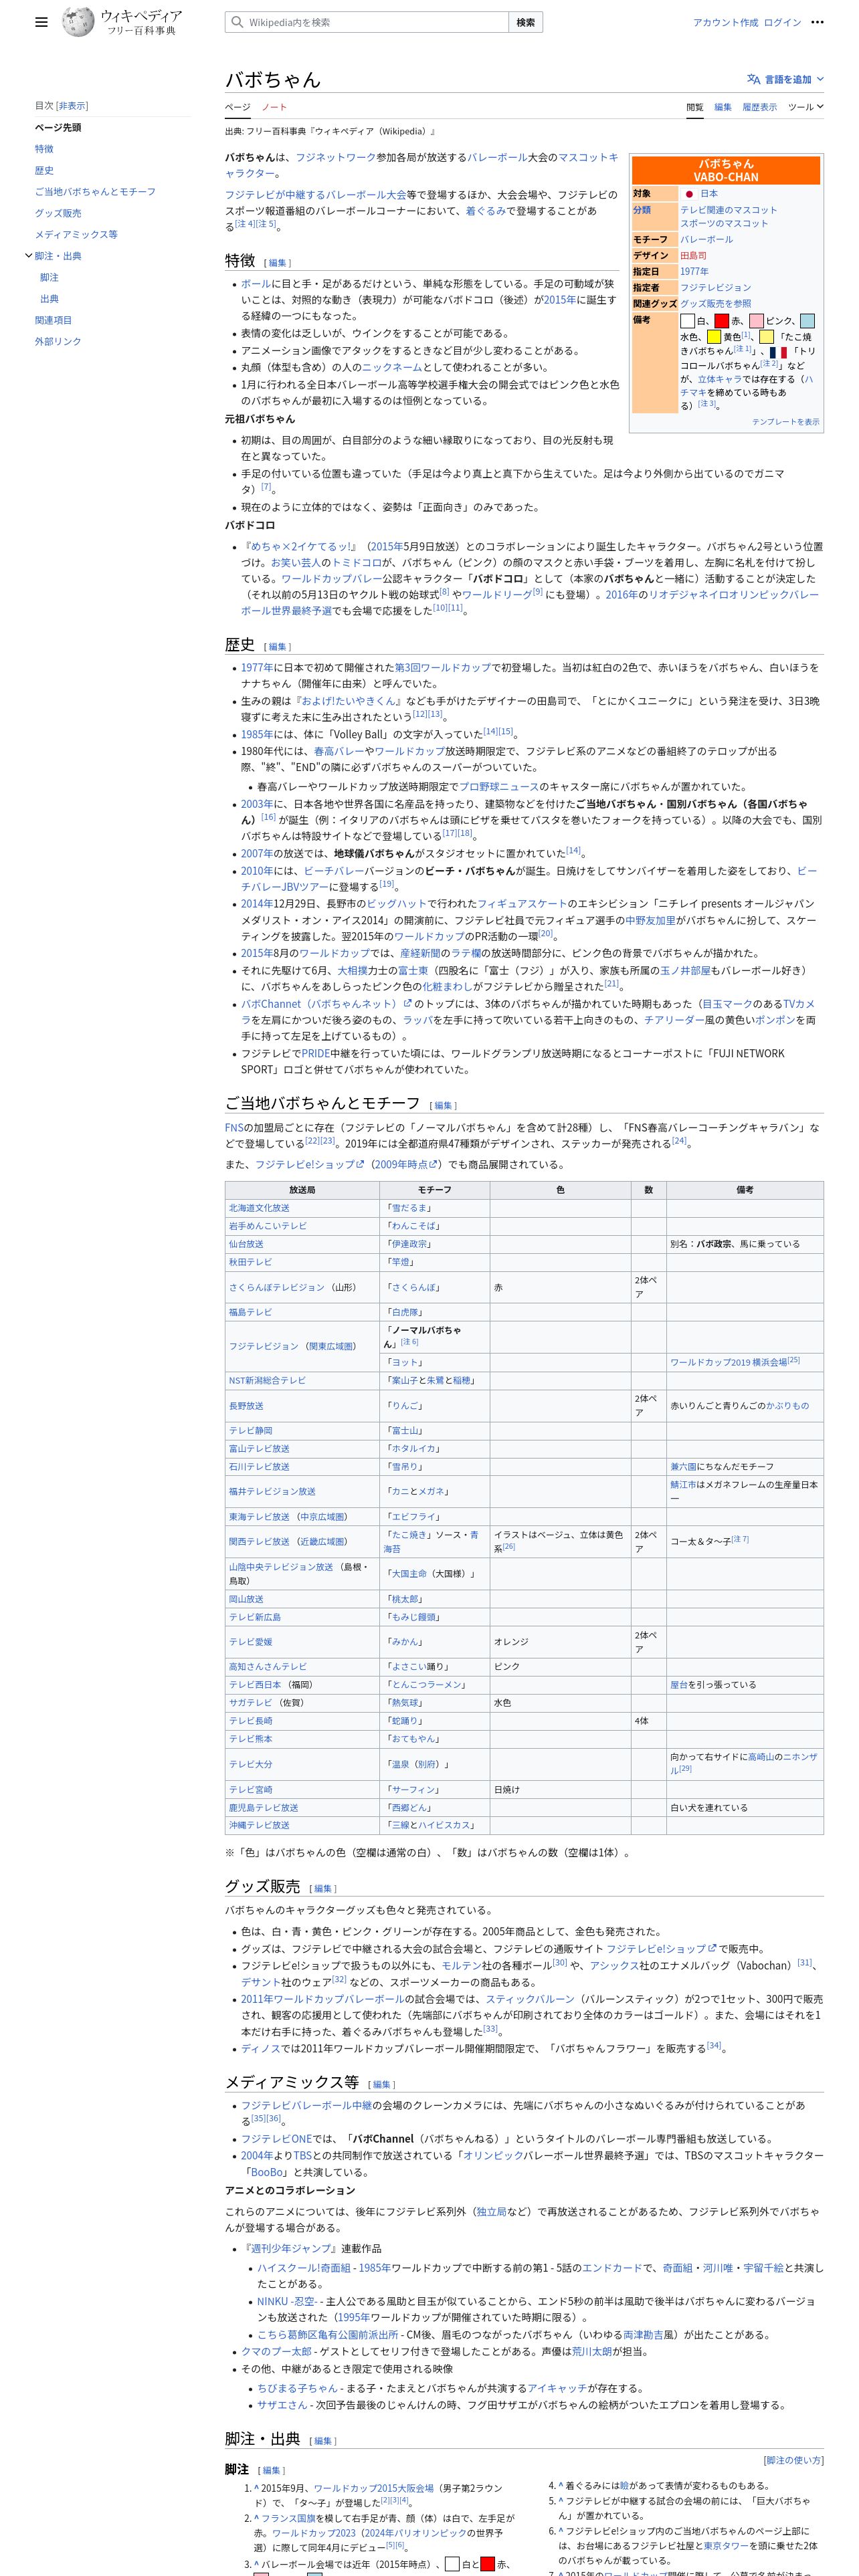Go to グッズ販売 in sidebar contents
859x2576 pixels.
[x=58, y=213]
